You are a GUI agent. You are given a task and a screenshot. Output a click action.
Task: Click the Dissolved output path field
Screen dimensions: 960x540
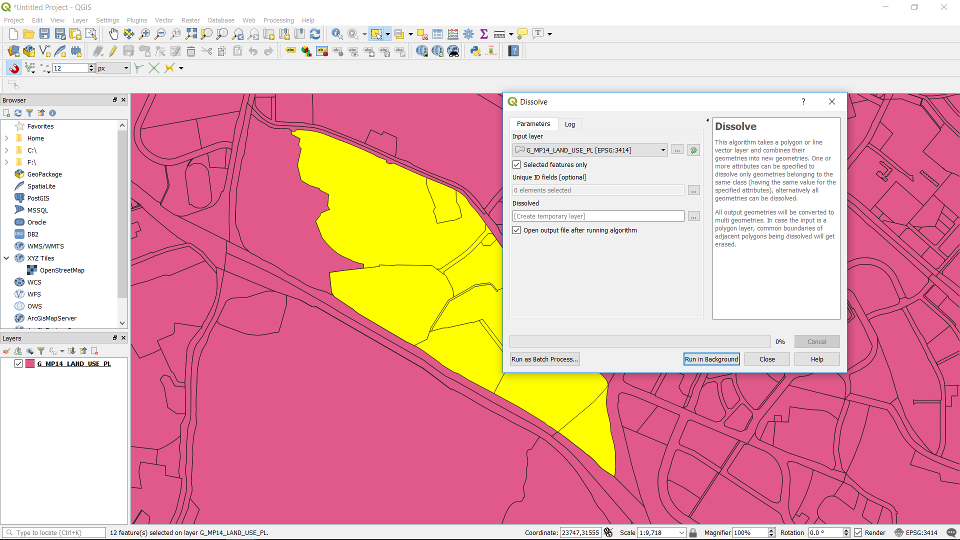(x=598, y=216)
